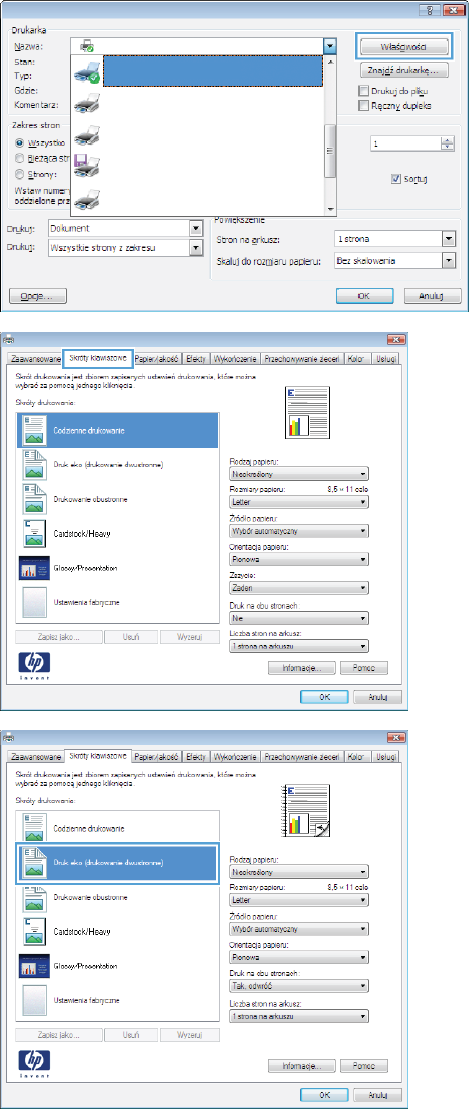Screen dimensions: 469x1109
Task: Open the Zeszyte Żaden dropdown
Action: click(x=299, y=588)
